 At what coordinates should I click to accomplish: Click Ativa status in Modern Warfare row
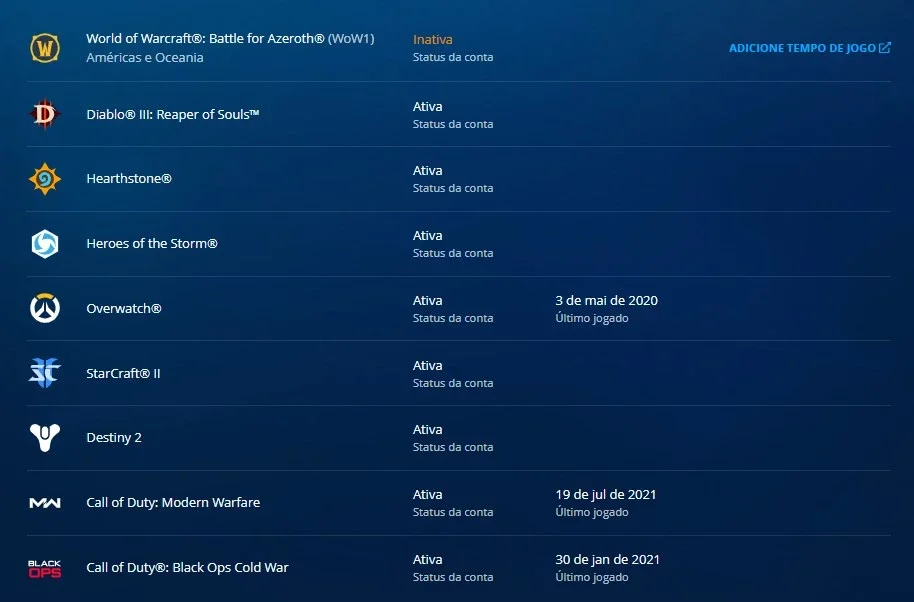coord(427,495)
